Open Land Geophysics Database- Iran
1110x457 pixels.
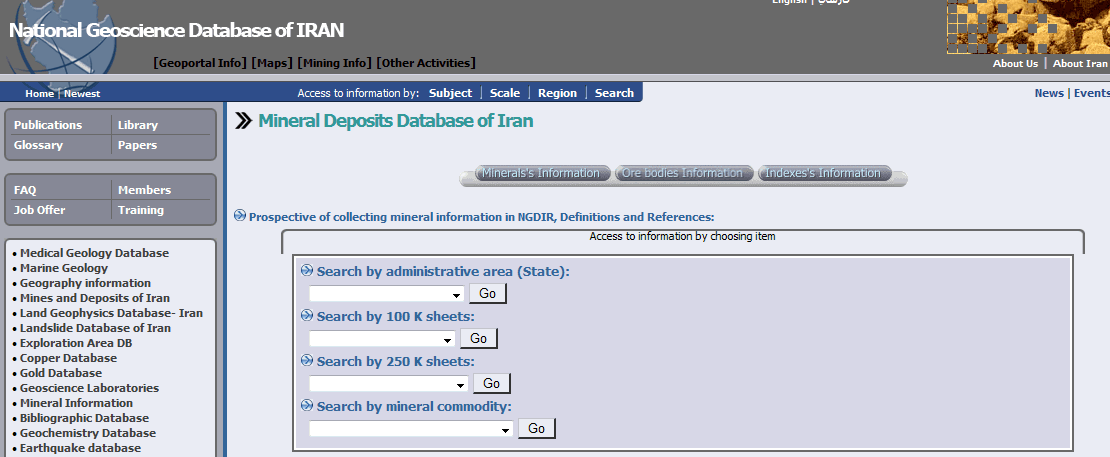tap(111, 313)
